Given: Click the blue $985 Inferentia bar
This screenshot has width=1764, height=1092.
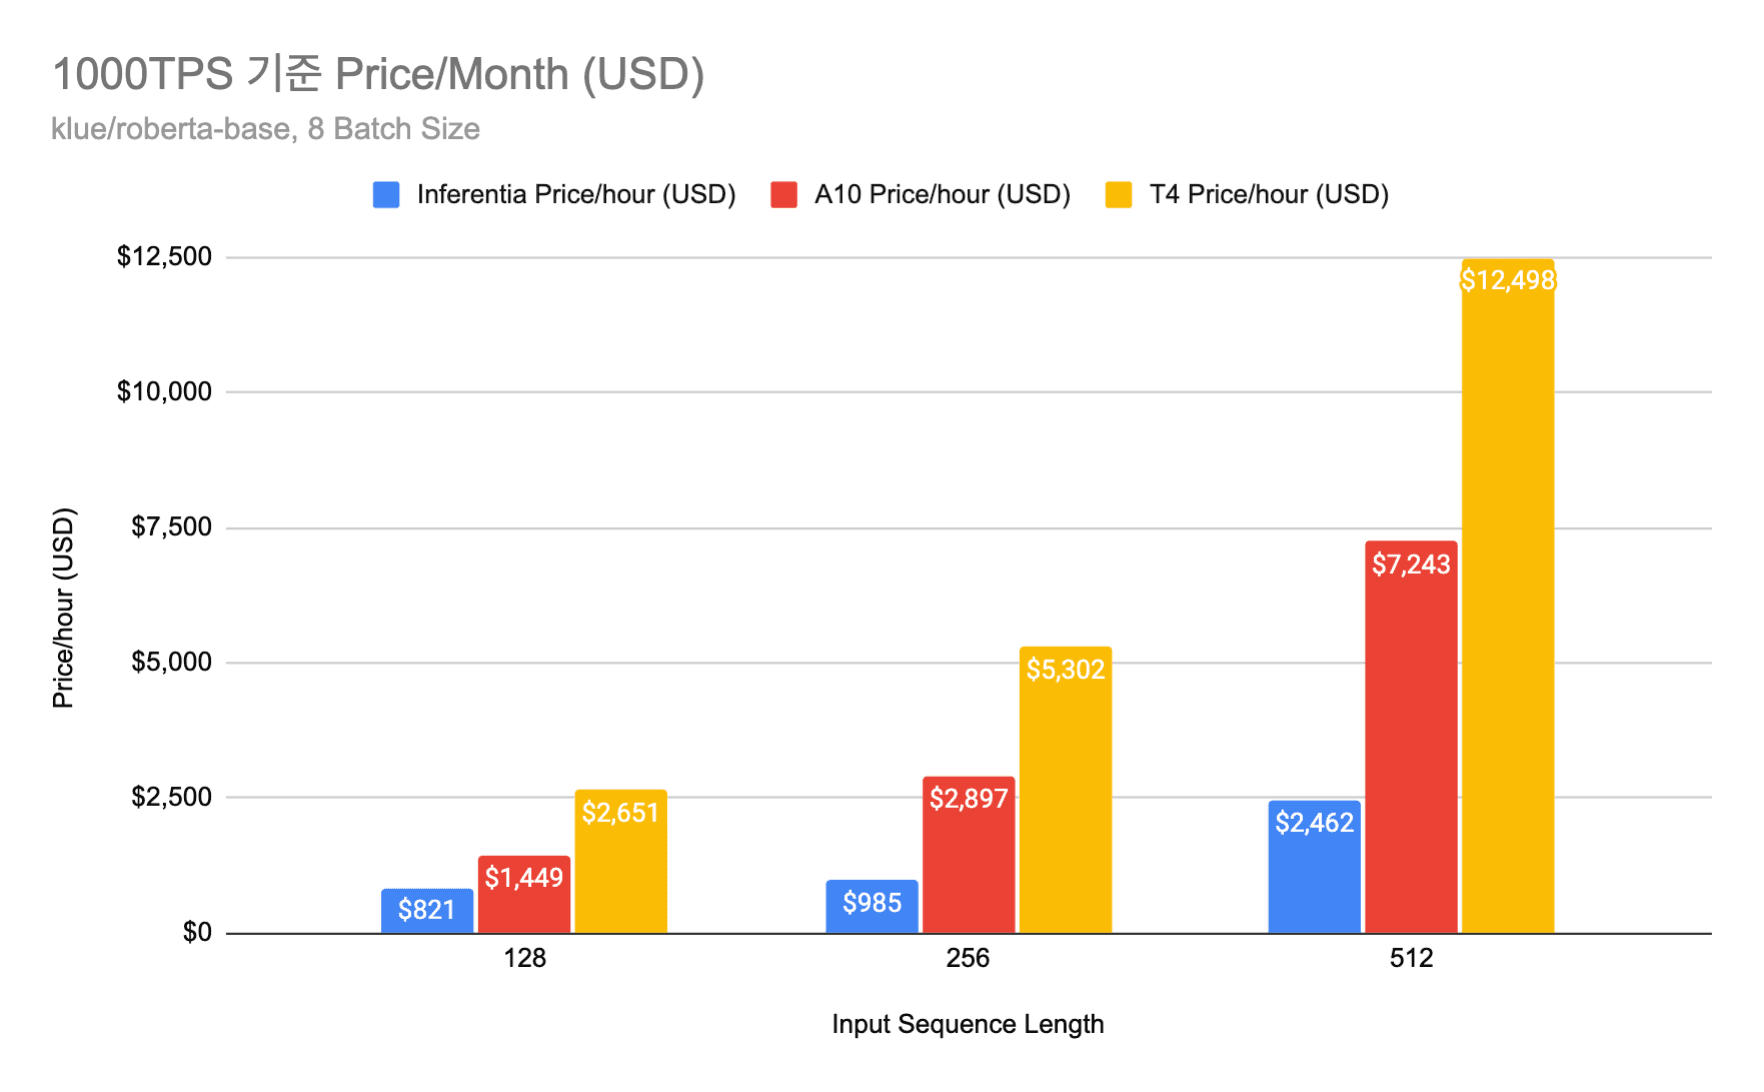Looking at the screenshot, I should [x=872, y=907].
